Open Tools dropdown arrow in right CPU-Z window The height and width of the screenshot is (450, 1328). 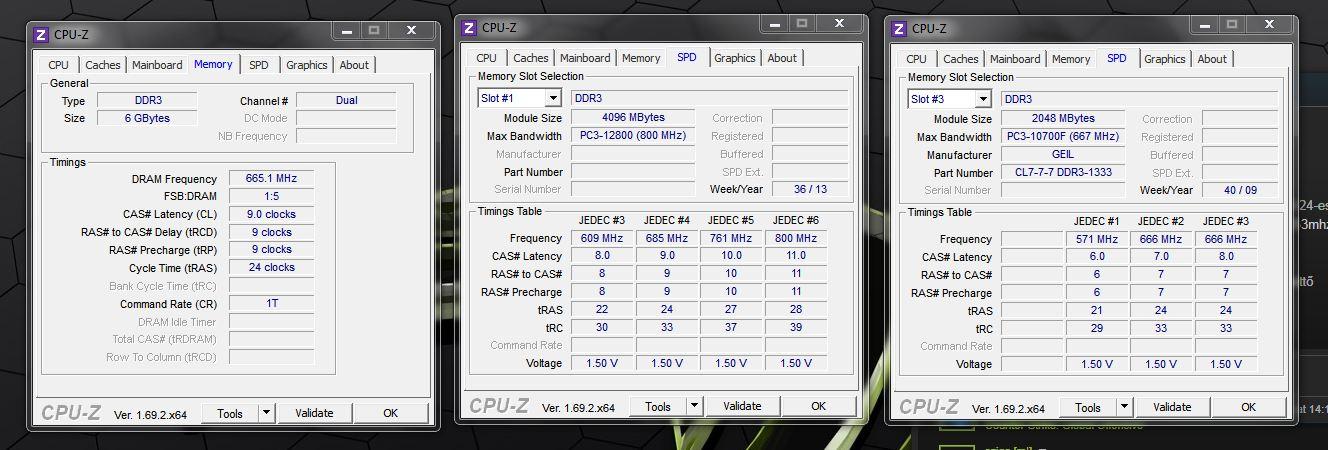point(1124,407)
